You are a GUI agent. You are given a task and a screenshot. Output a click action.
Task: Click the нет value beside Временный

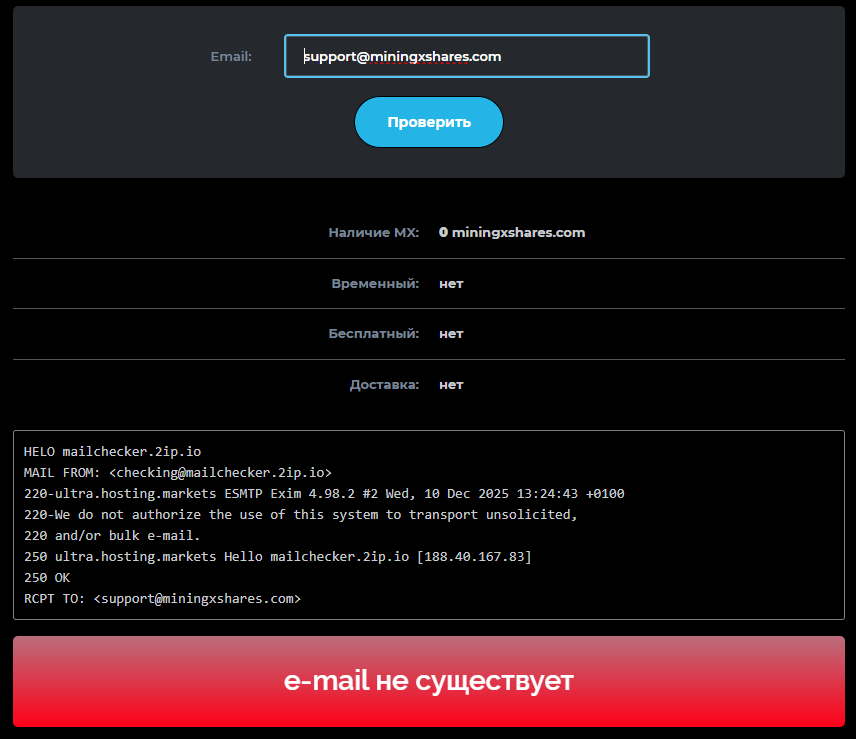point(451,284)
